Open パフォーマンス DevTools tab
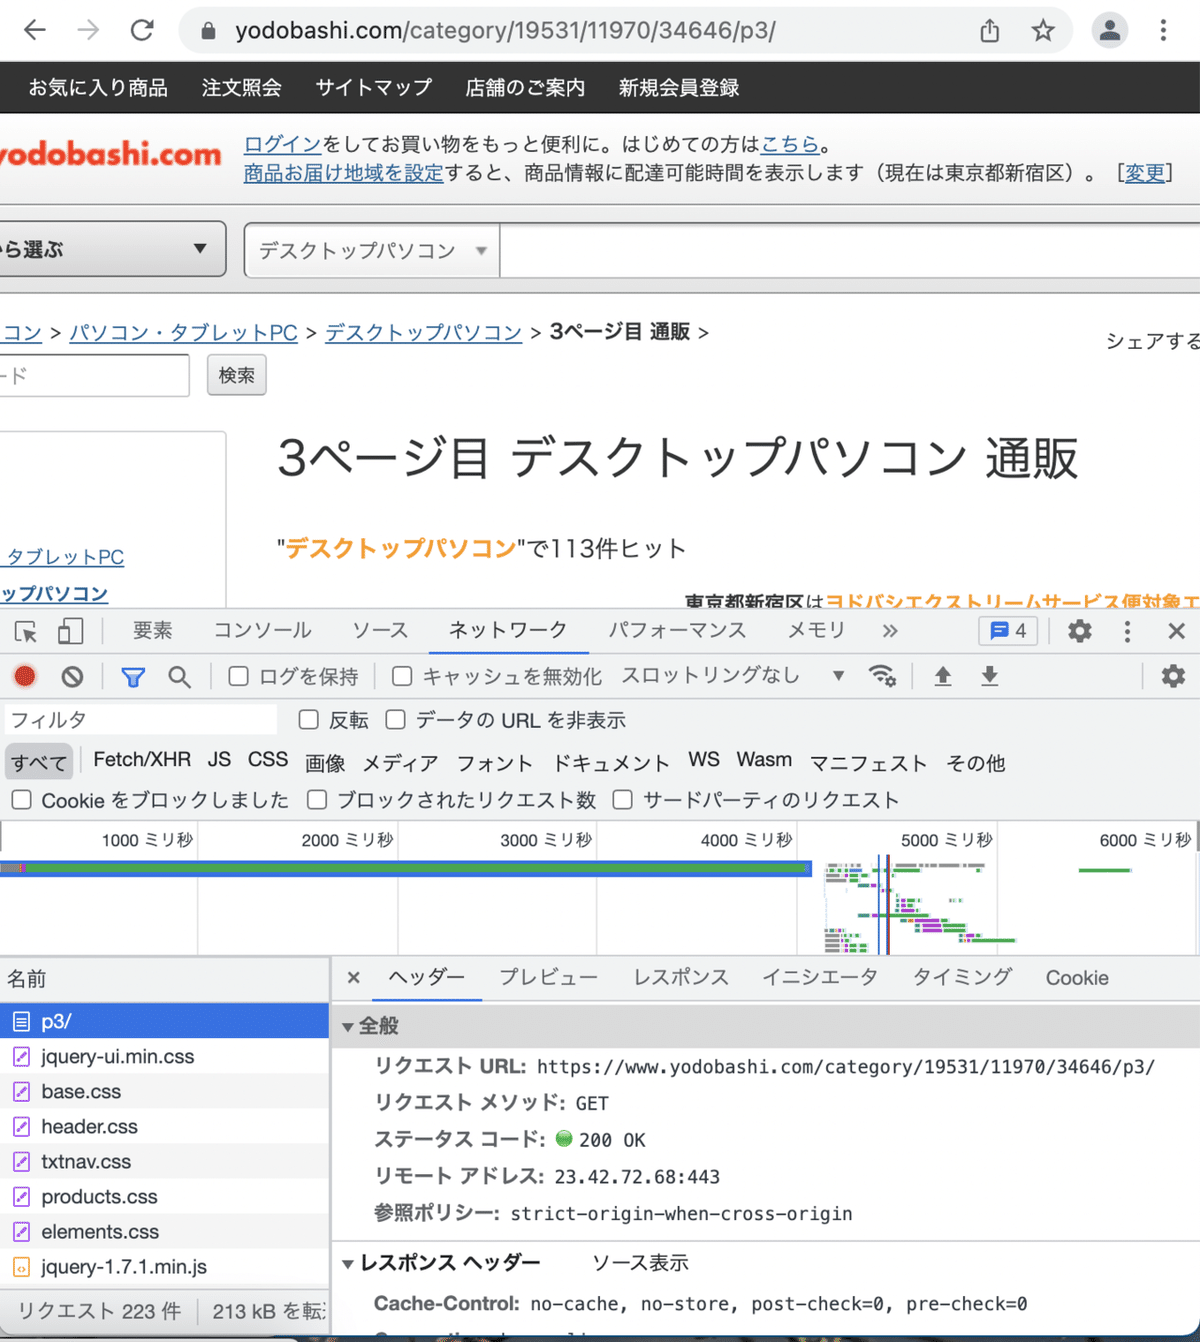The height and width of the screenshot is (1342, 1200). (x=677, y=631)
